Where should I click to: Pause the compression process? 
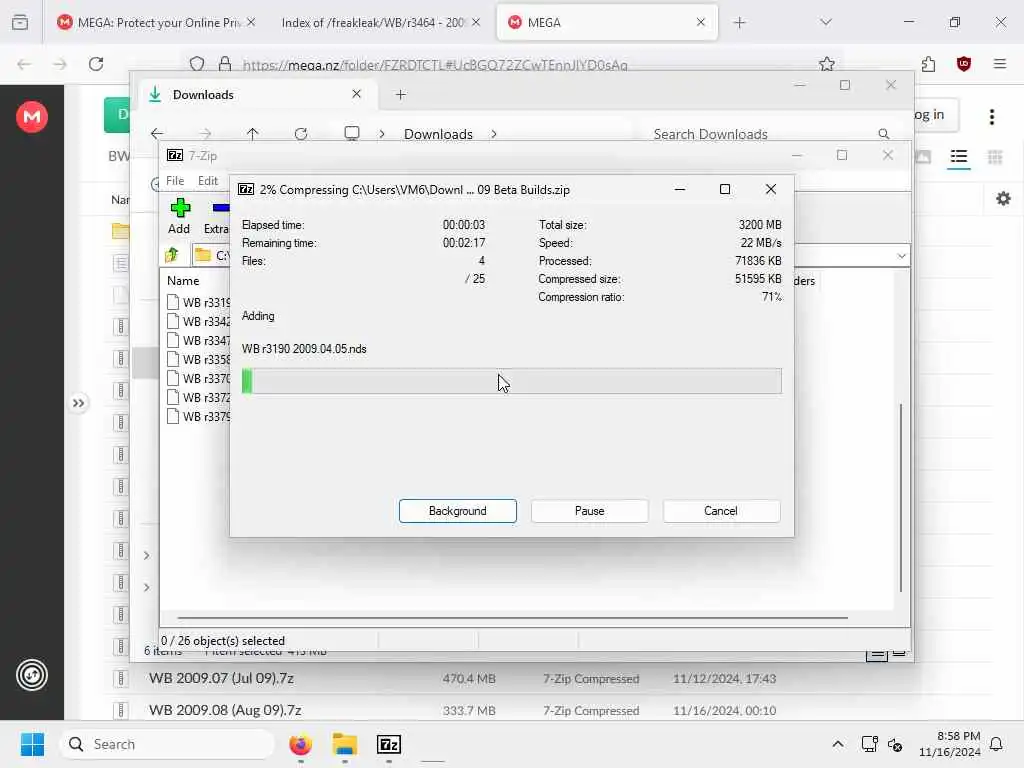[x=589, y=511]
